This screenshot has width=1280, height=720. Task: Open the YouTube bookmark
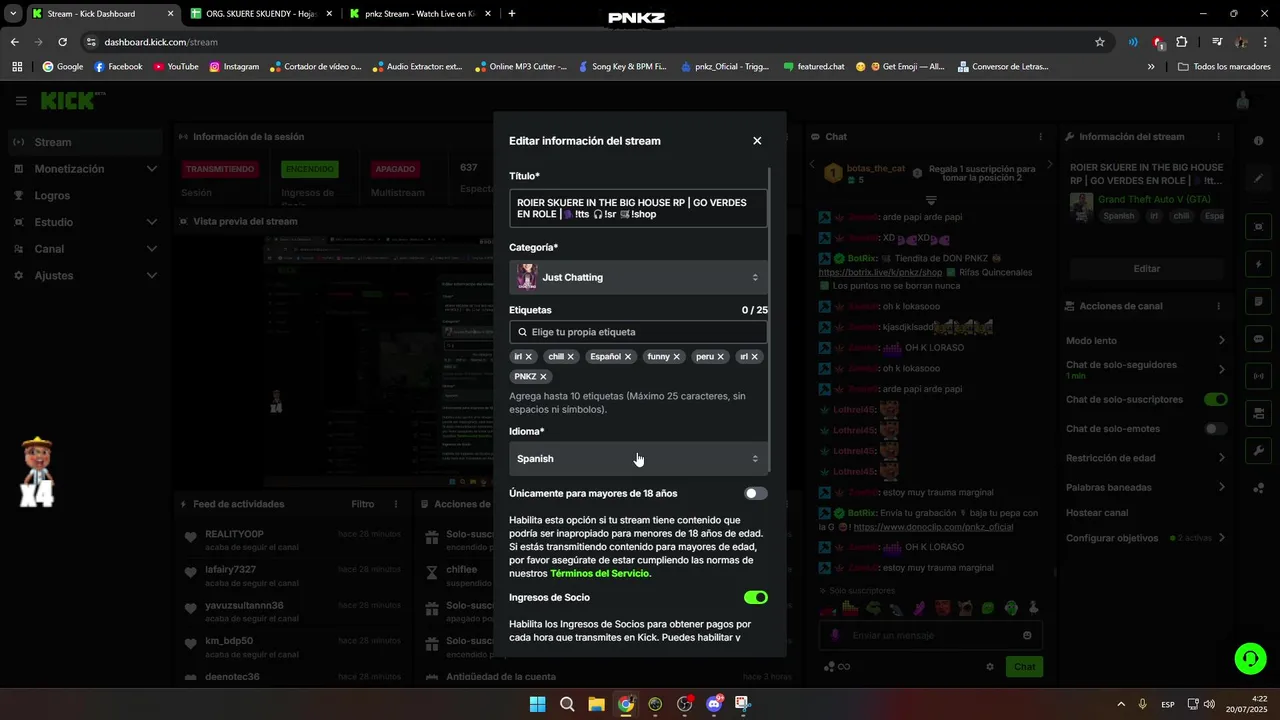(x=175, y=67)
